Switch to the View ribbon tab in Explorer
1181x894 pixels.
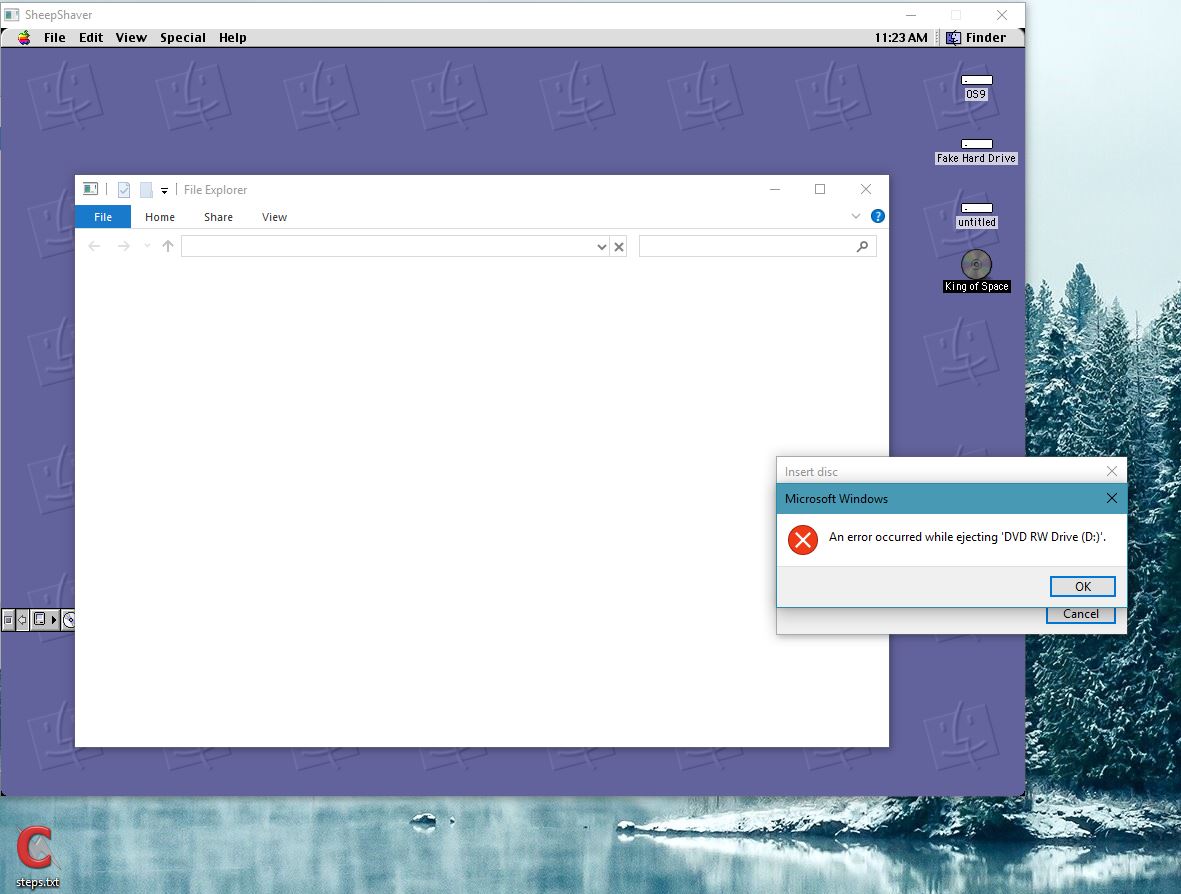coord(274,217)
